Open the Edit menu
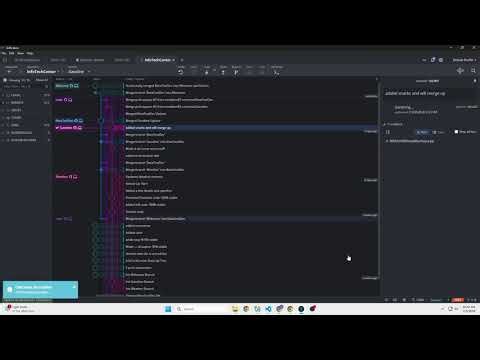The height and width of the screenshot is (360, 480). 12,53
